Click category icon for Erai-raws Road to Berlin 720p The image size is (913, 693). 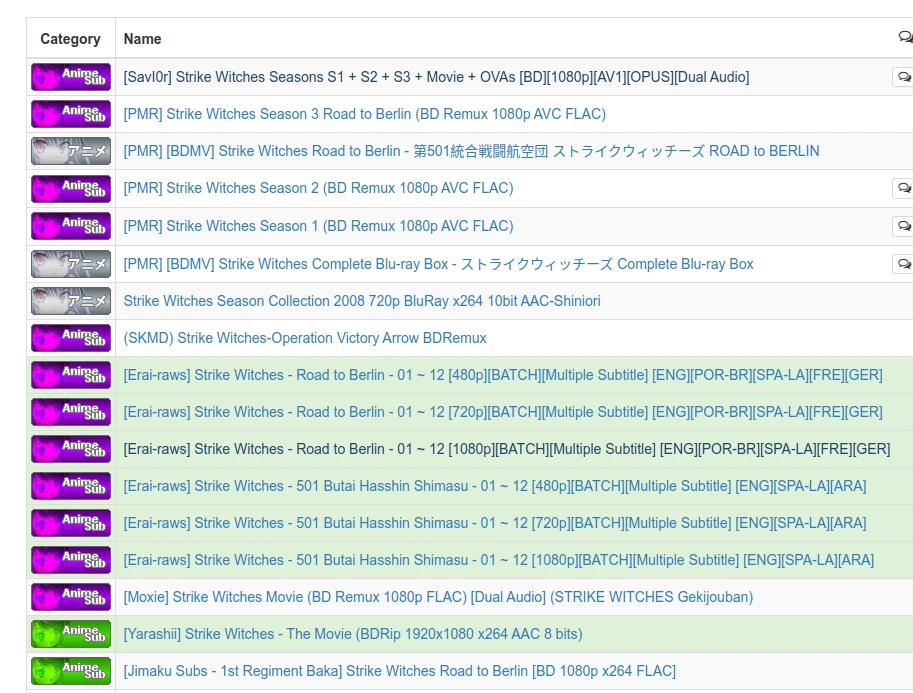tap(70, 412)
